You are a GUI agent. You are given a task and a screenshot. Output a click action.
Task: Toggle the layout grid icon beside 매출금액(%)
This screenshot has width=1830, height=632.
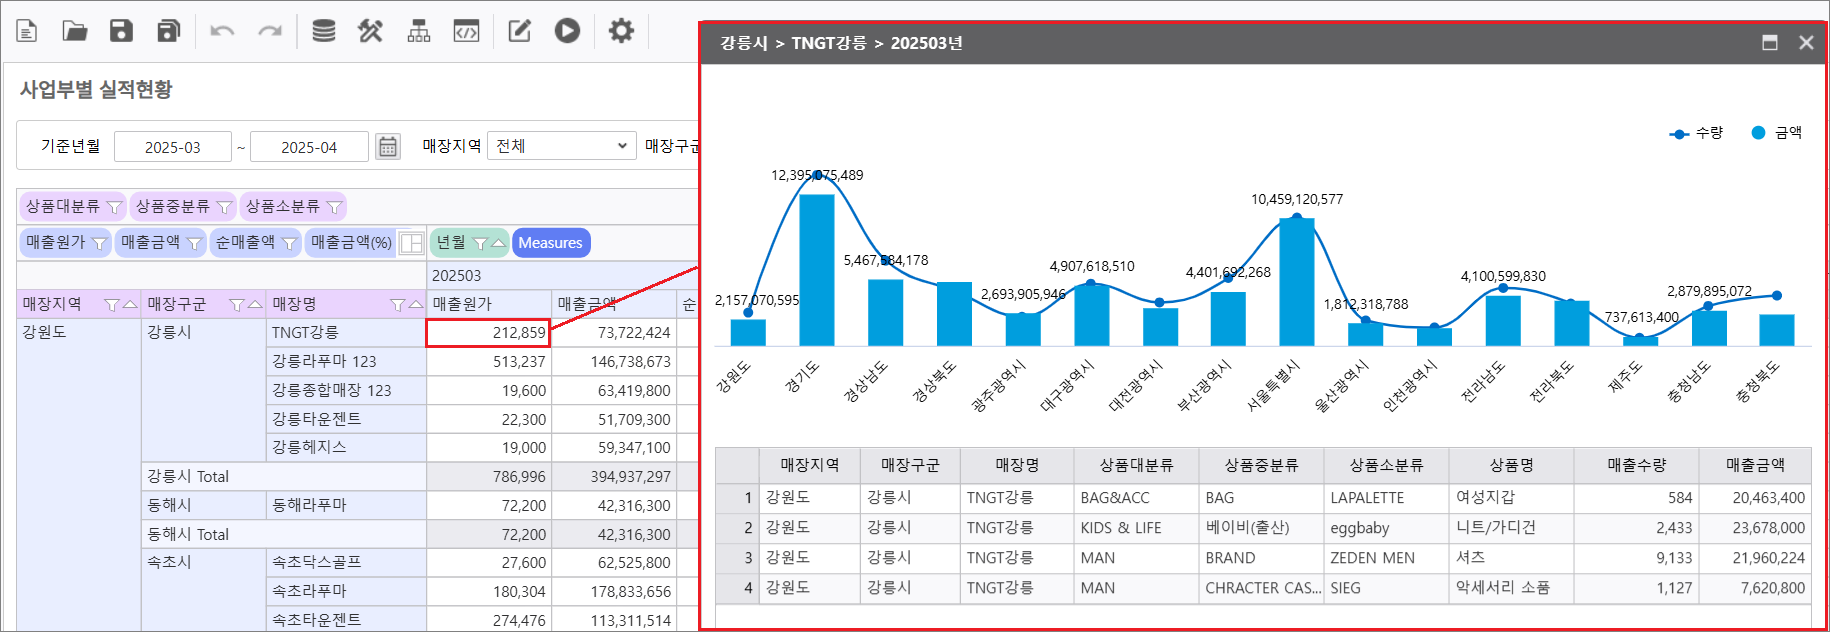point(411,243)
